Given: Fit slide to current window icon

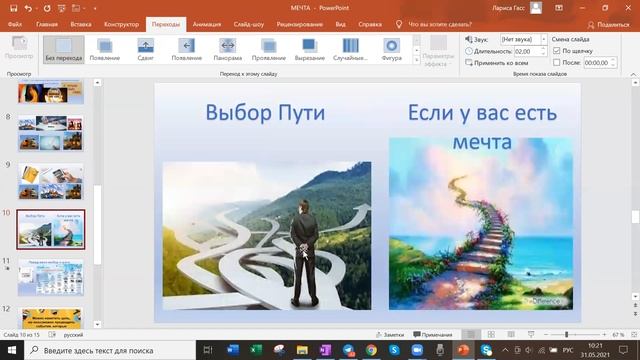Looking at the screenshot, I should pos(633,335).
